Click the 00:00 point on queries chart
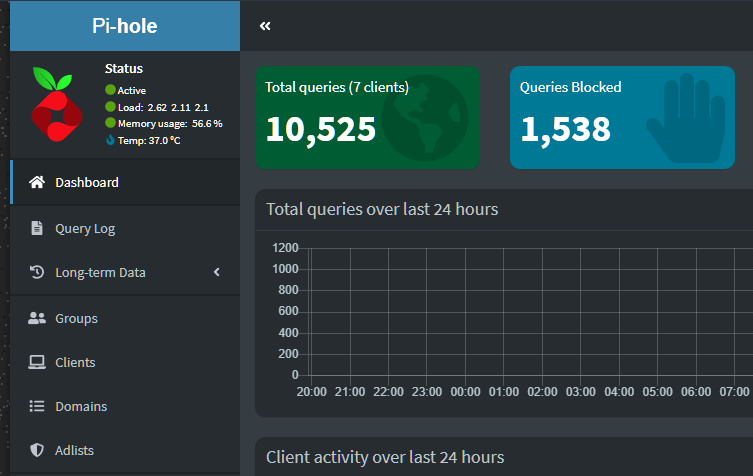 point(465,375)
